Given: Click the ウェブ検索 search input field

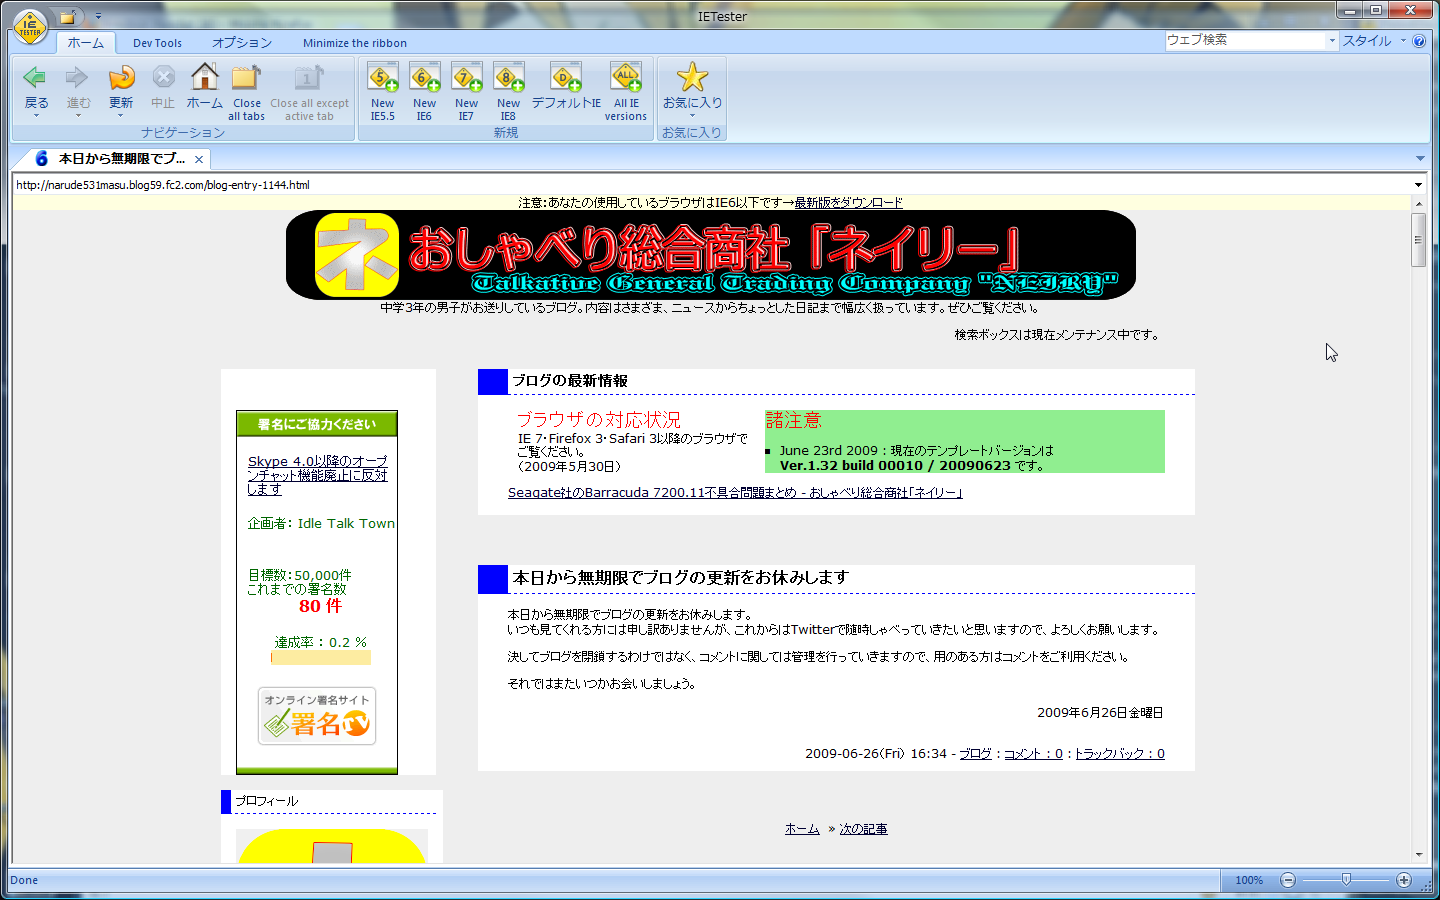Looking at the screenshot, I should pyautogui.click(x=1245, y=41).
